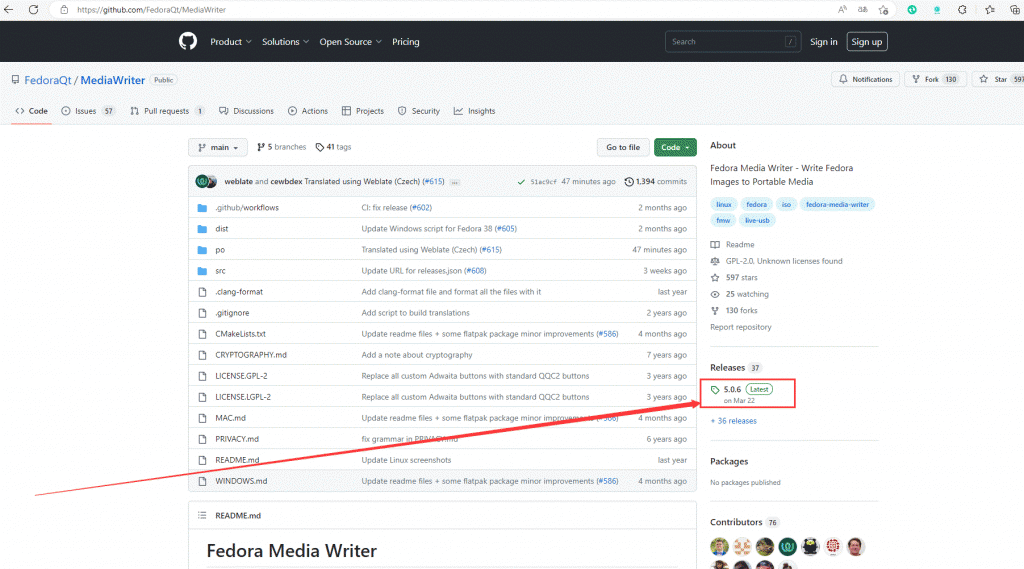Open the 5.0.6 Latest release link
The height and width of the screenshot is (569, 1024).
click(732, 389)
